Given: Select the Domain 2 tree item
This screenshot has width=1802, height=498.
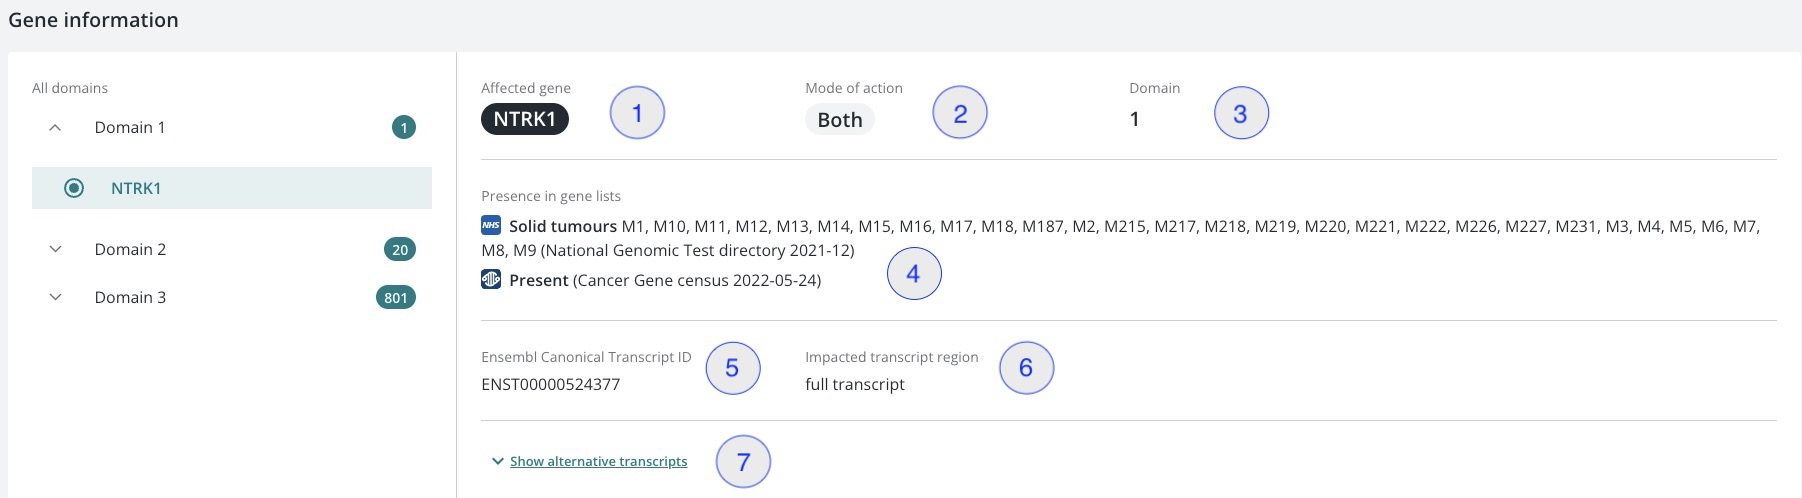Looking at the screenshot, I should coord(232,249).
